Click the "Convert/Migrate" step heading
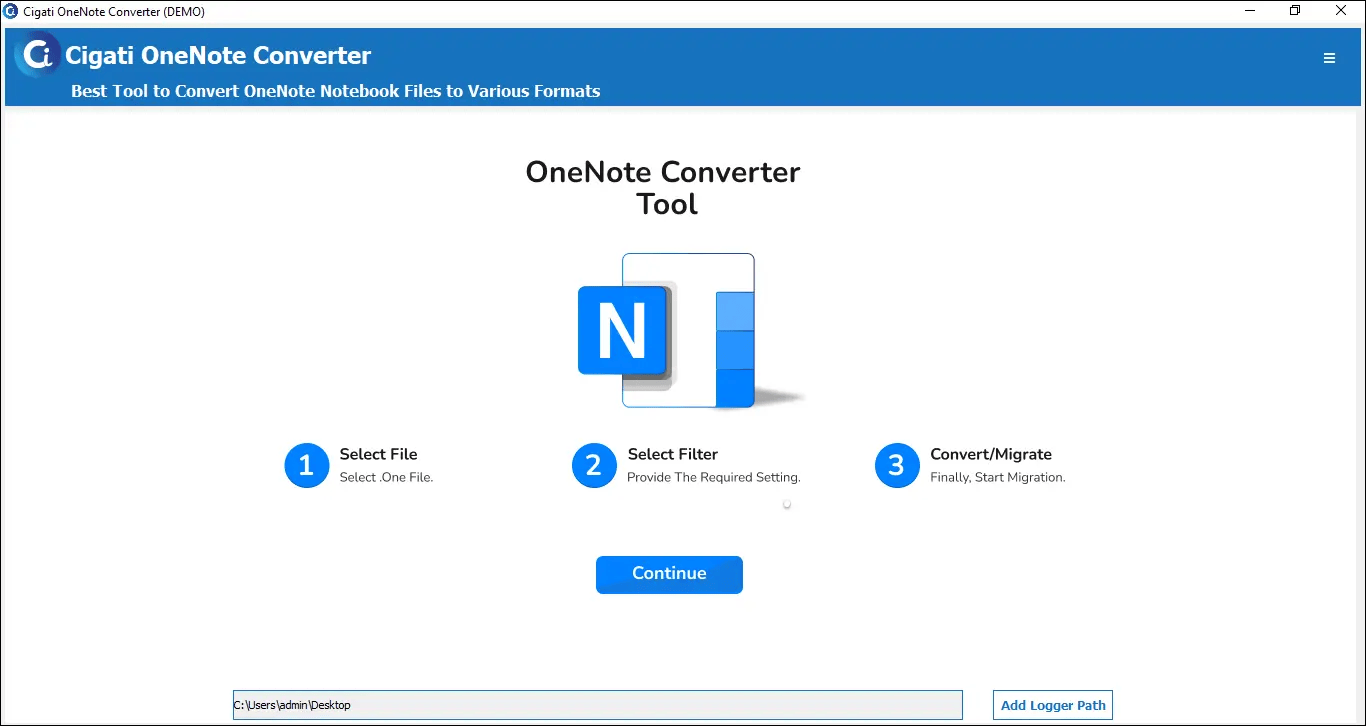 pos(991,454)
